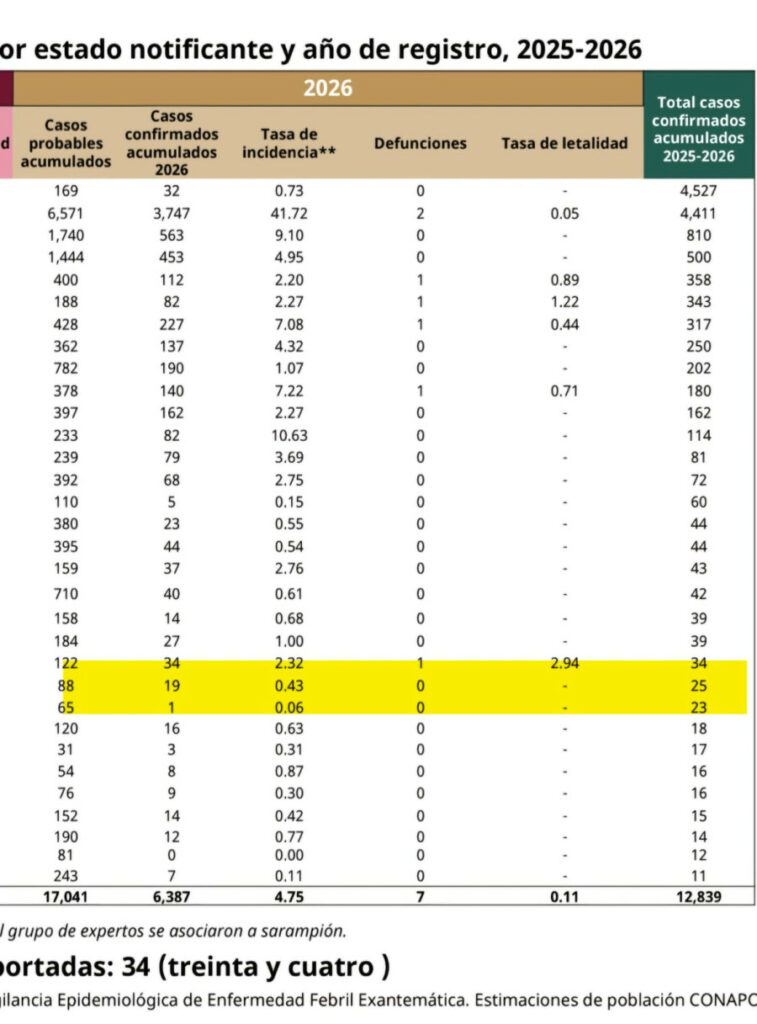Click the bold total 6,387
757x1024 pixels.
pos(172,897)
